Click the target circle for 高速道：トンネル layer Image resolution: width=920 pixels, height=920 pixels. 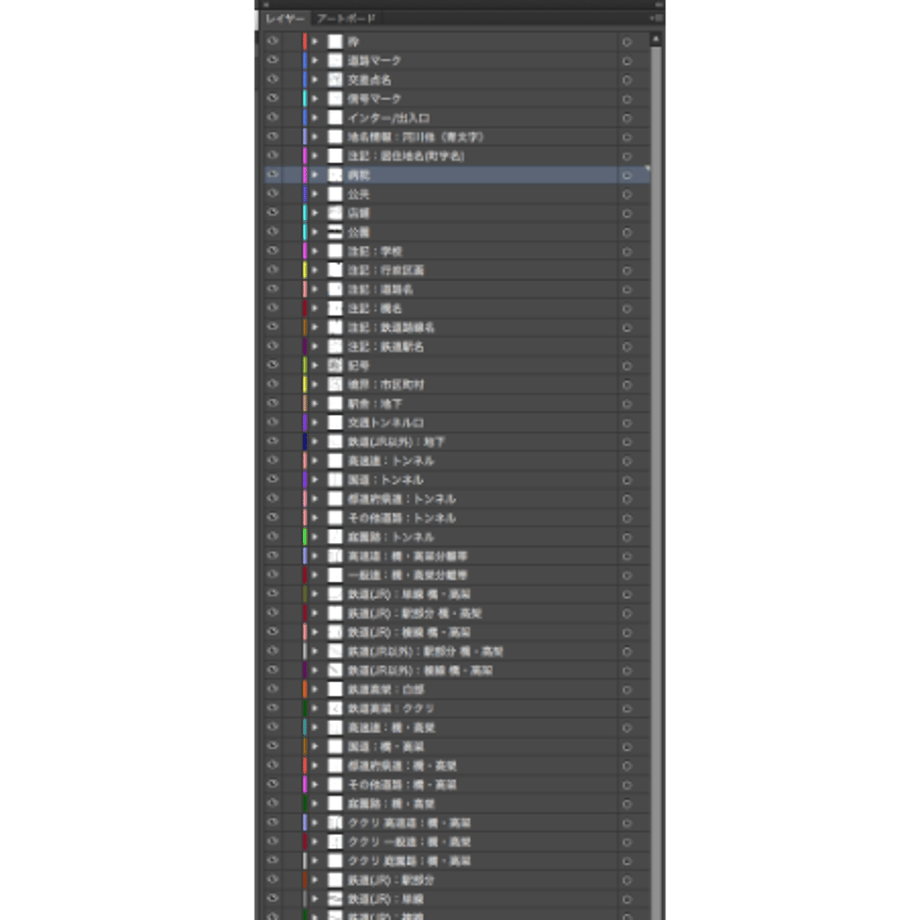tap(627, 461)
